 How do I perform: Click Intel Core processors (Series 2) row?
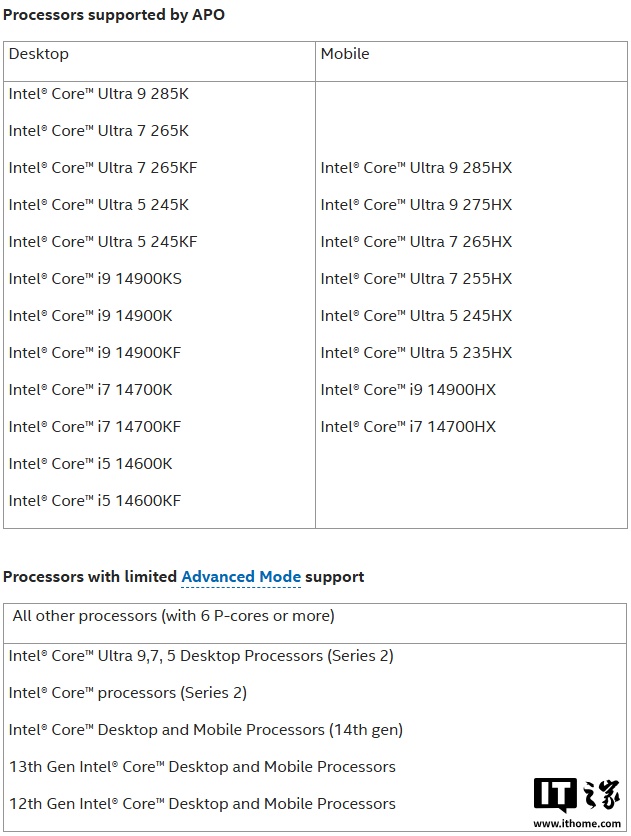click(128, 693)
